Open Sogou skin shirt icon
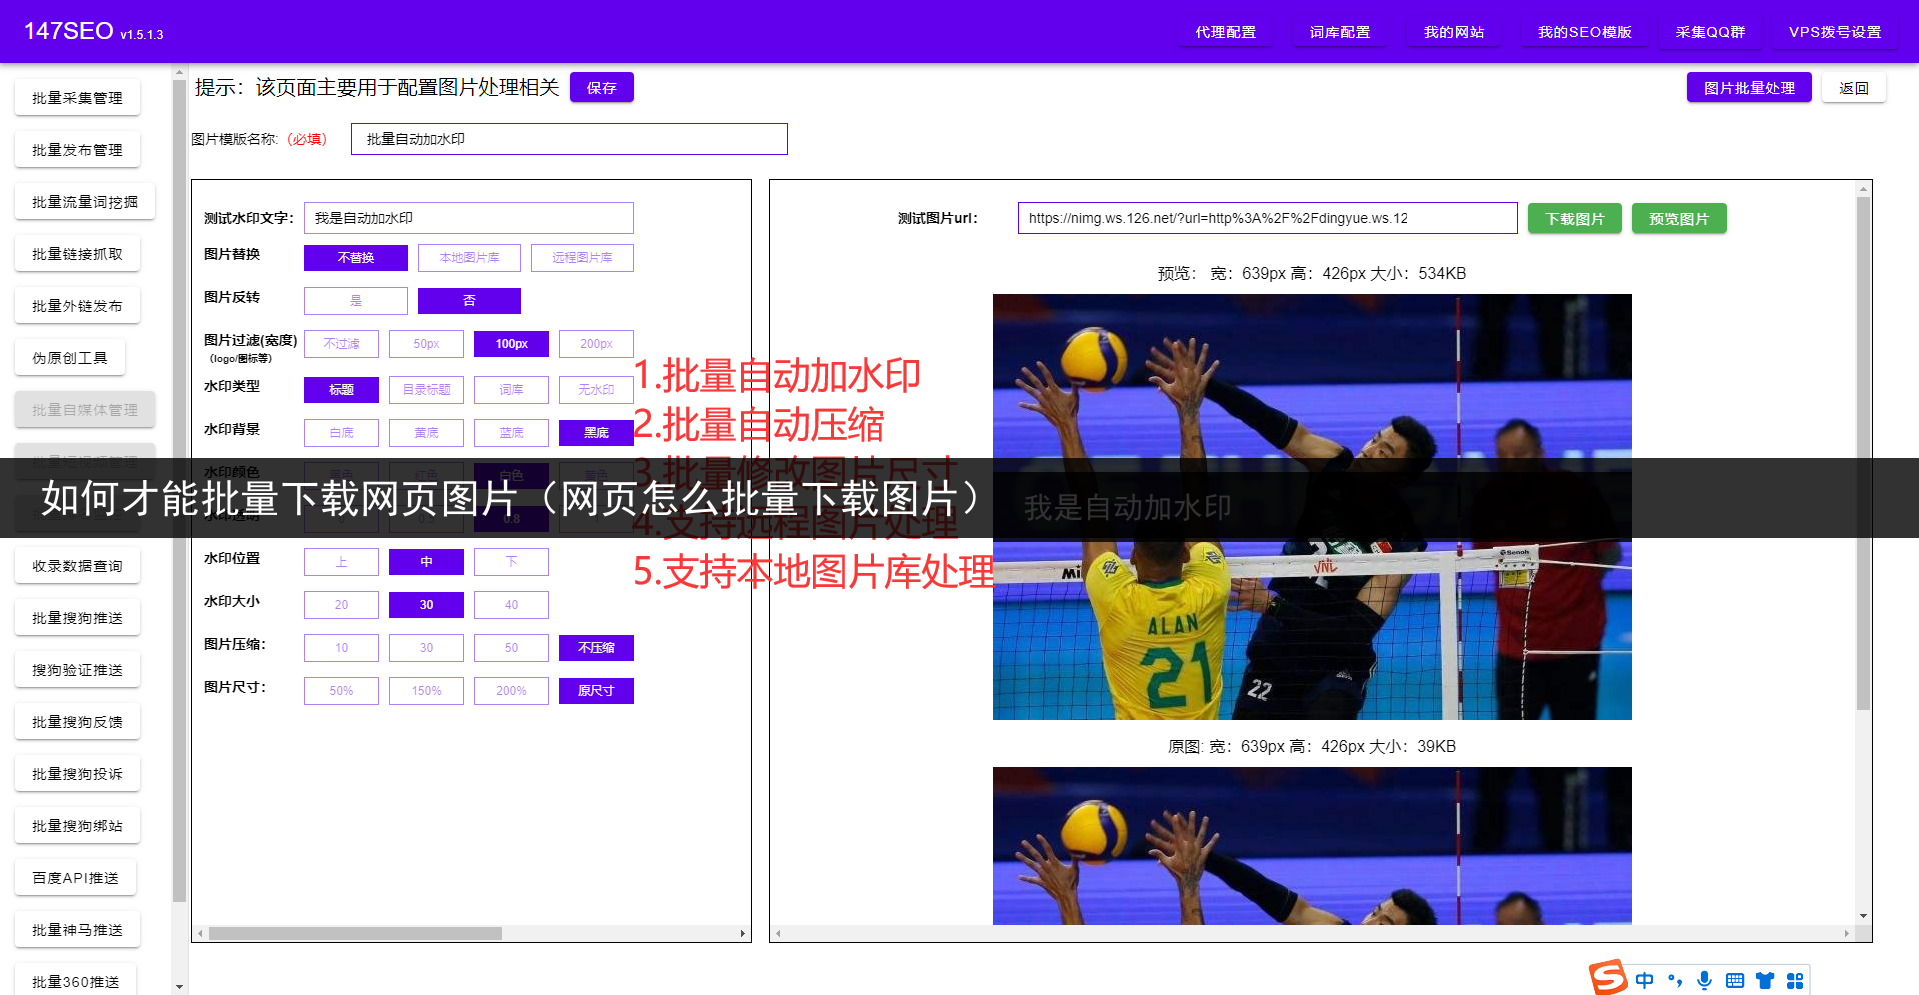Screen dimensions: 1919x995 [1765, 981]
